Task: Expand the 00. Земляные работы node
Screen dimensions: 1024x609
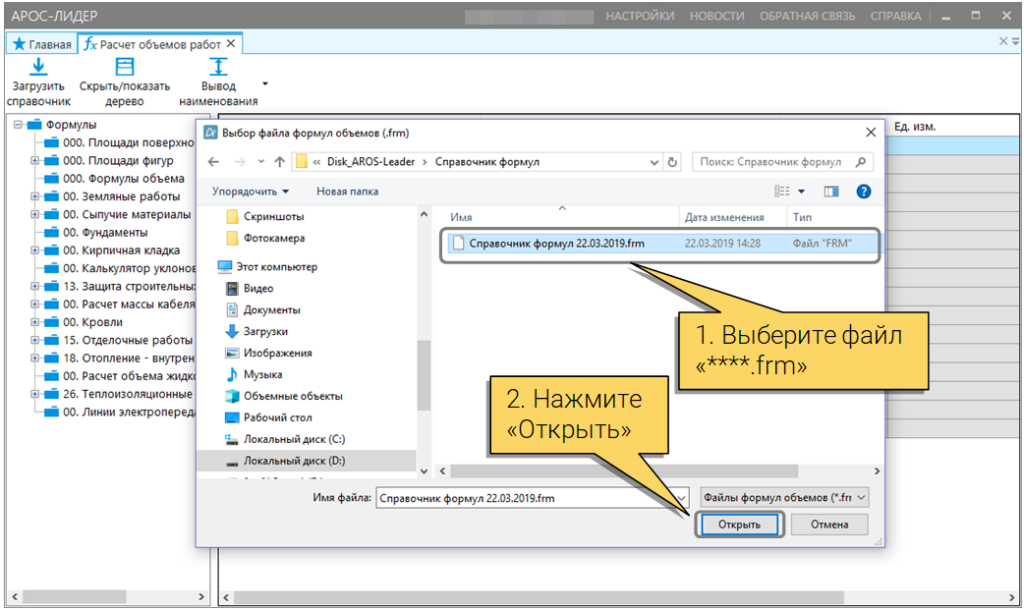Action: pyautogui.click(x=34, y=196)
